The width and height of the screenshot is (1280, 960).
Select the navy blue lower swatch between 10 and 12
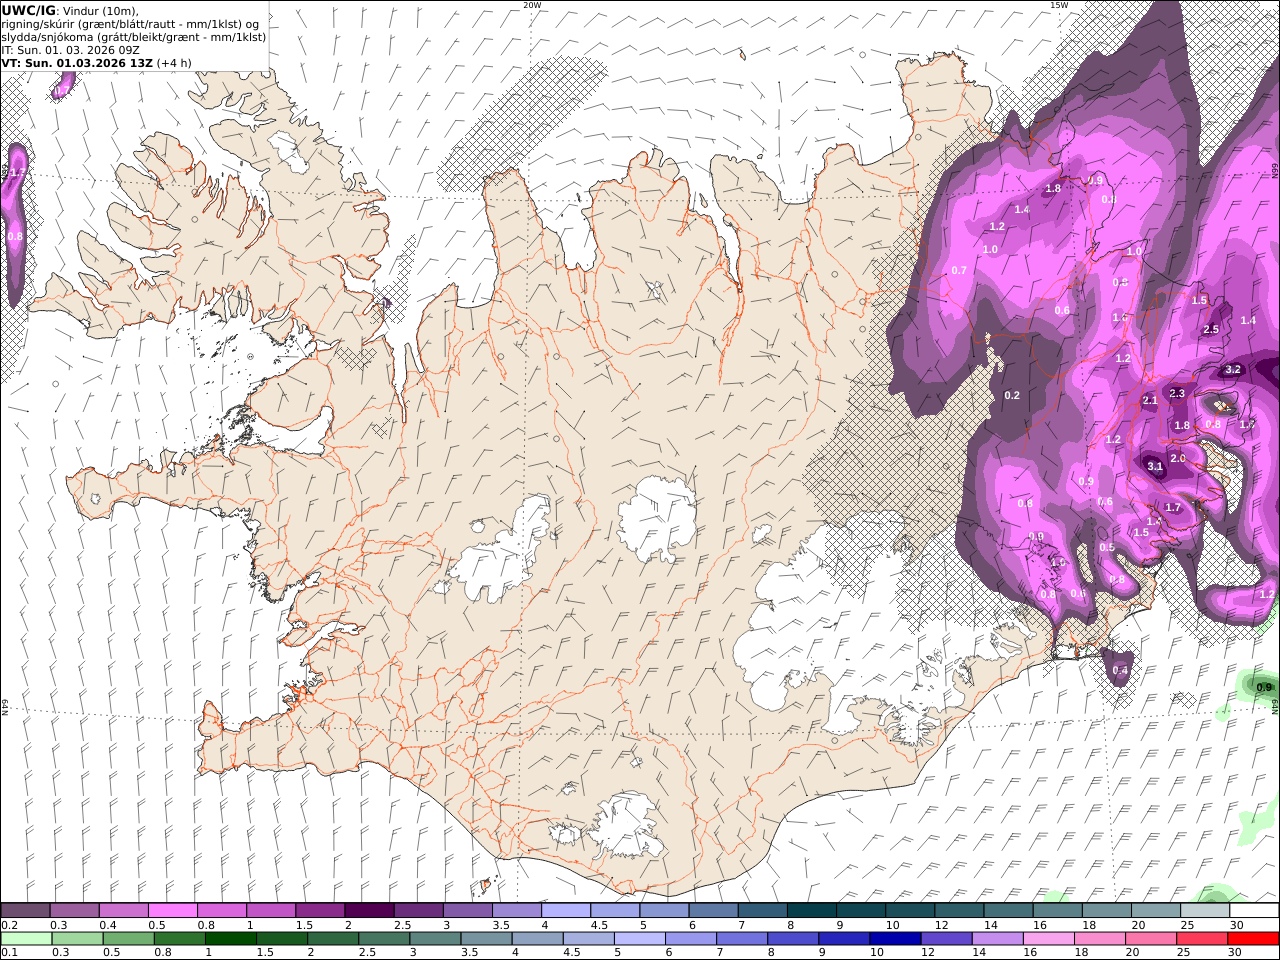[894, 938]
